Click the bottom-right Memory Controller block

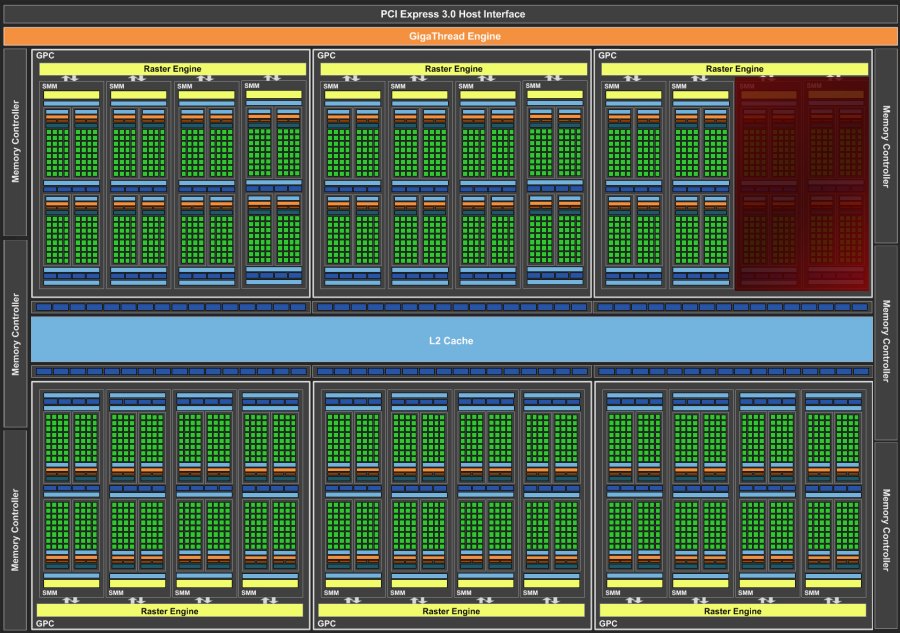click(x=886, y=529)
